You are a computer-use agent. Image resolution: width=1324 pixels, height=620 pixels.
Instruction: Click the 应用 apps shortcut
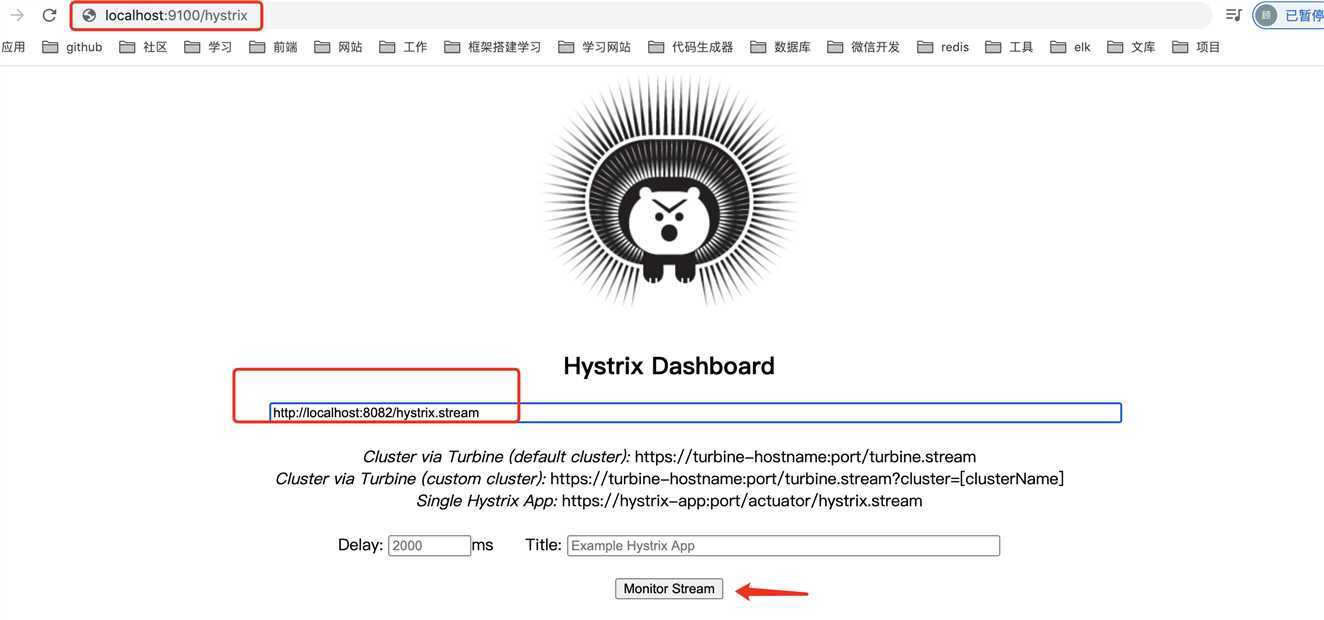coord(13,47)
